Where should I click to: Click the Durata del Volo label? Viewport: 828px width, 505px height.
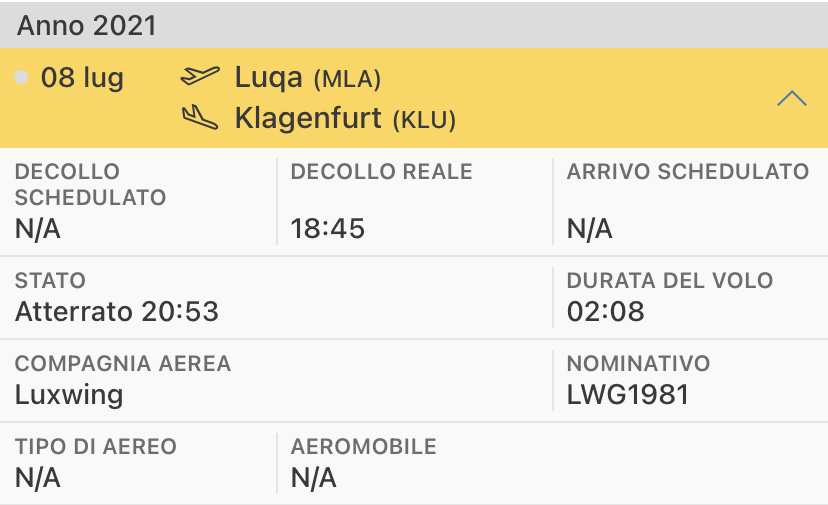(x=670, y=281)
